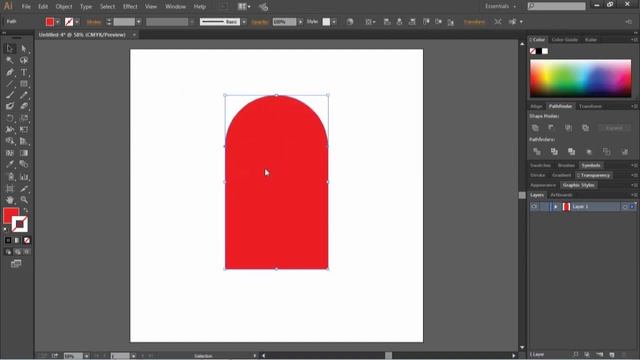Select the Perspective Grid tool
Screen dimensions: 640x360
(x=24, y=141)
